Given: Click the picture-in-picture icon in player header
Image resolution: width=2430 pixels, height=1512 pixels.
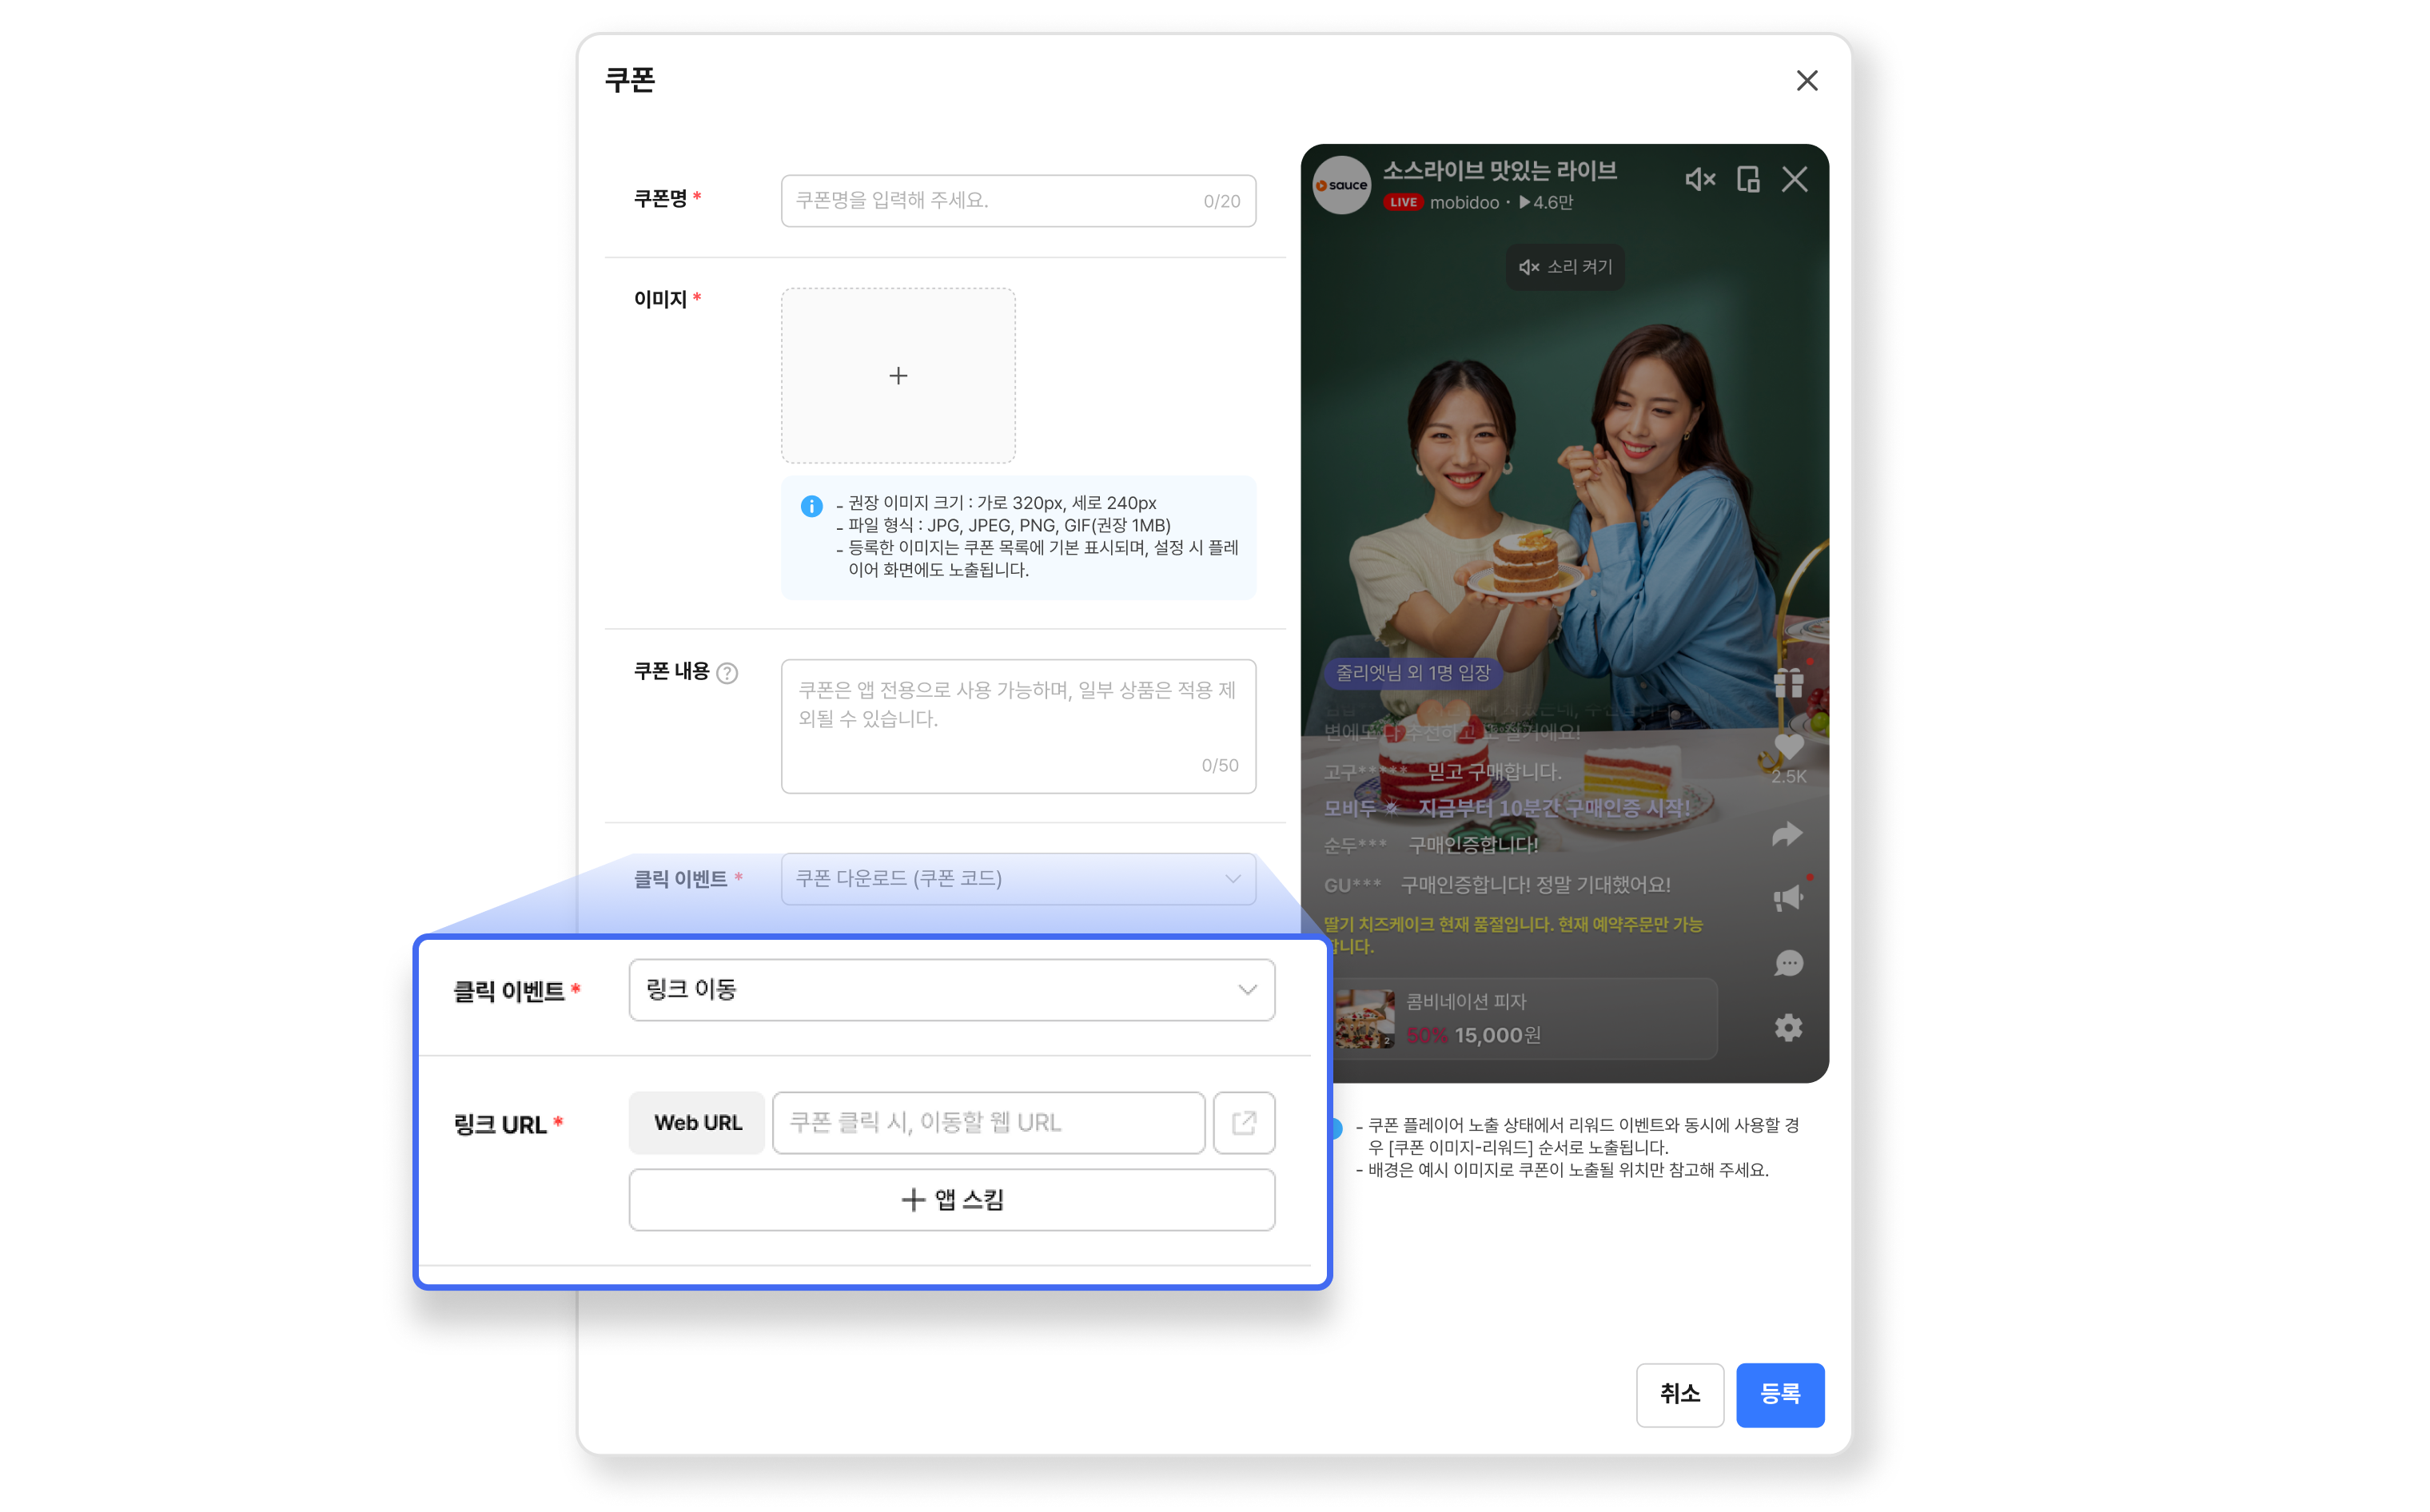Looking at the screenshot, I should [1748, 179].
